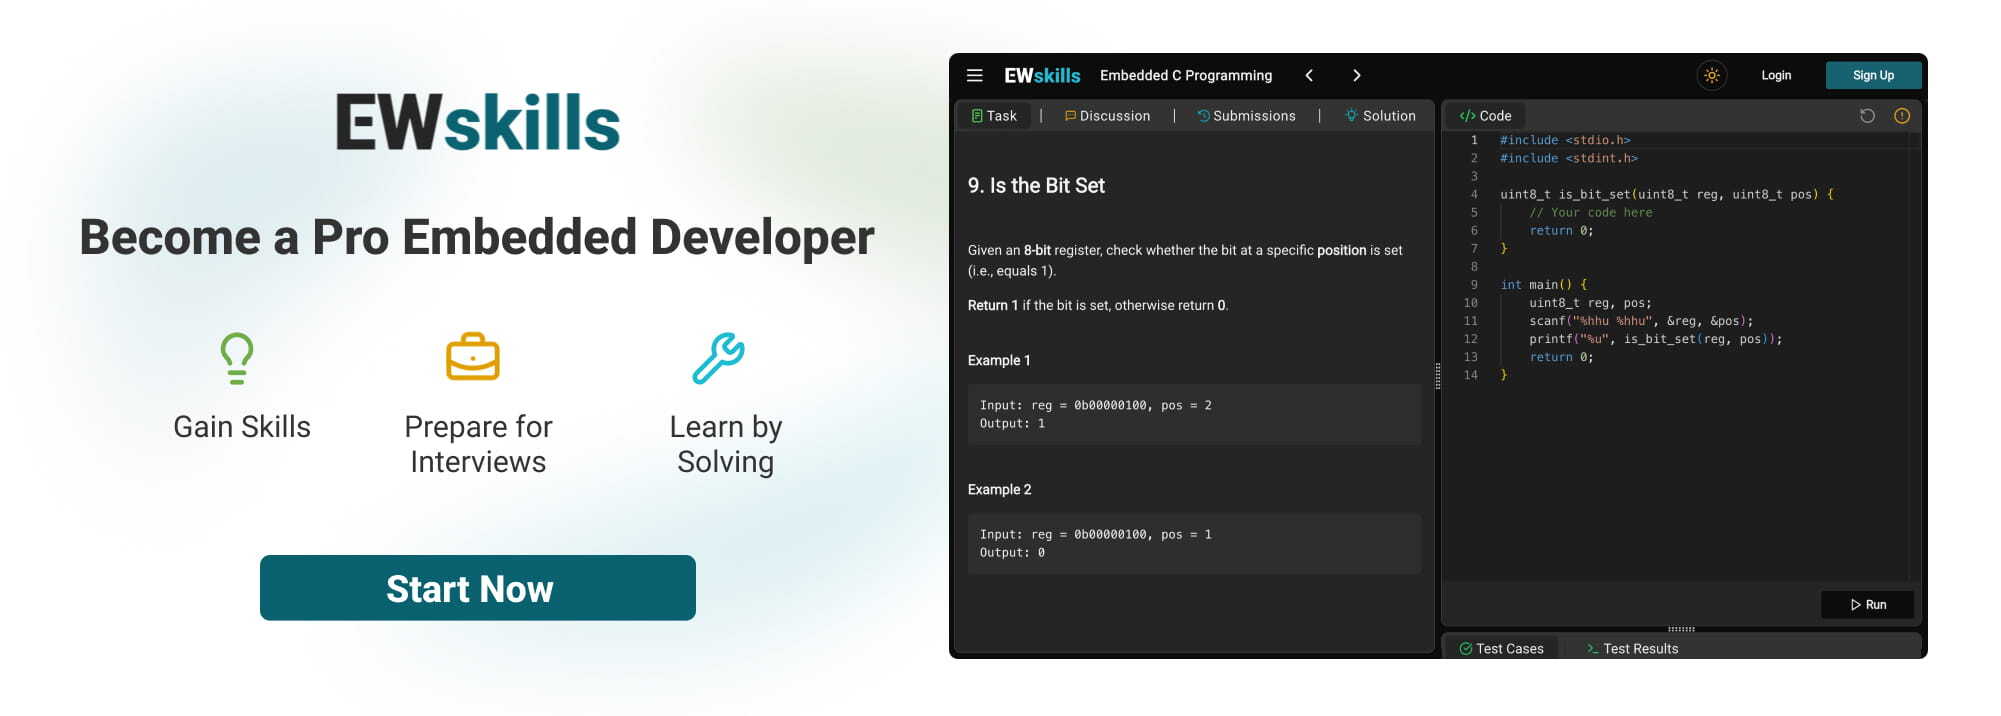Click the 'Gain Skills' label
2001x716 pixels.
(x=242, y=427)
